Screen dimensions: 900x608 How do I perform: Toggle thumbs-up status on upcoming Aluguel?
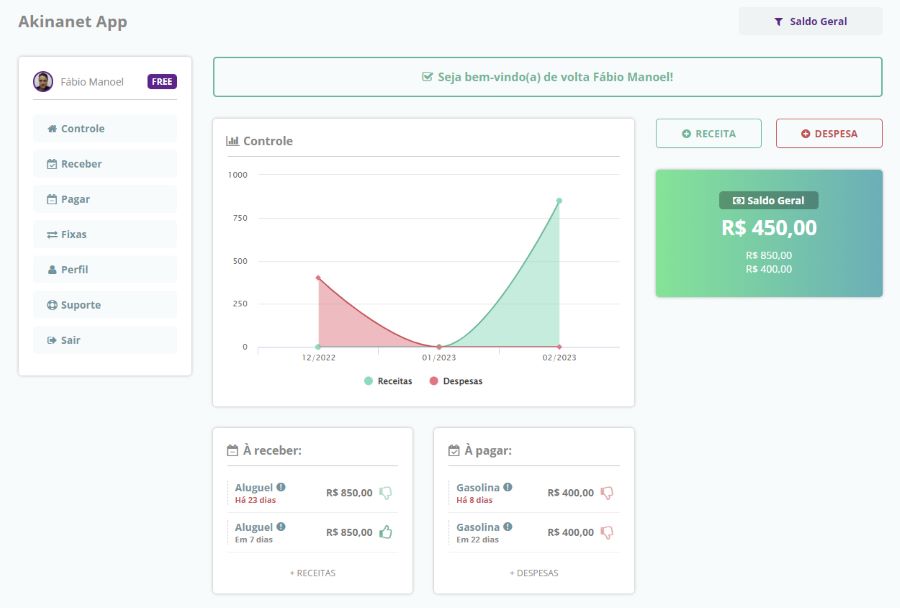pos(386,532)
